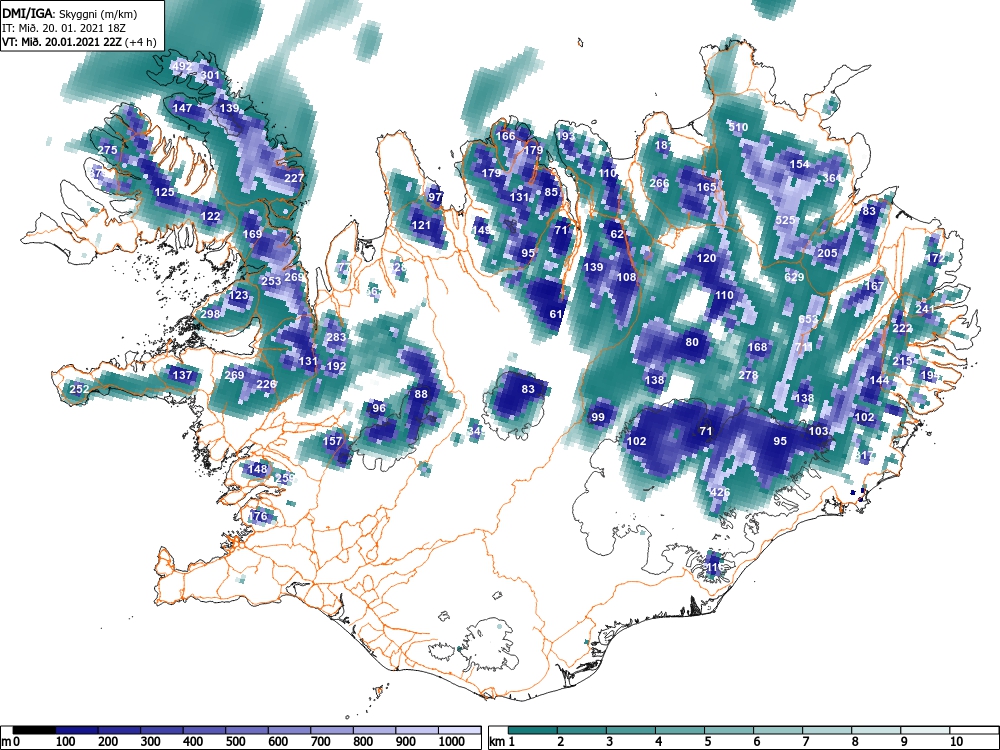Click the visibility value 125 on the map

pos(165,192)
